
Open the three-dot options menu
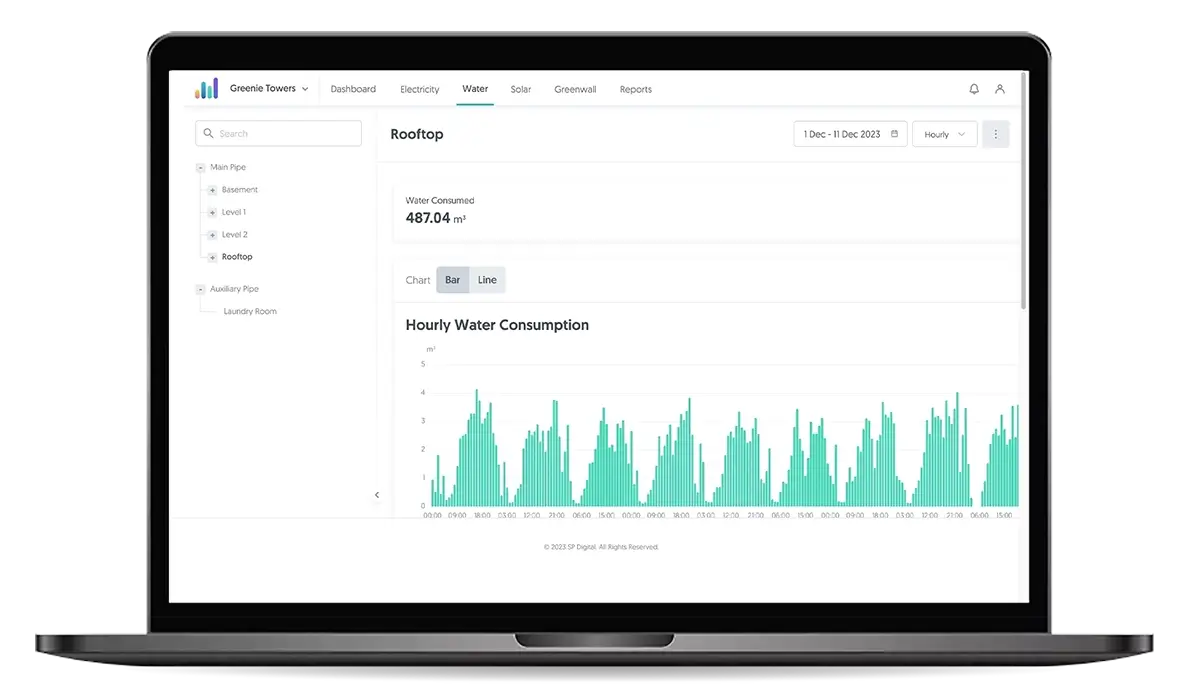996,133
